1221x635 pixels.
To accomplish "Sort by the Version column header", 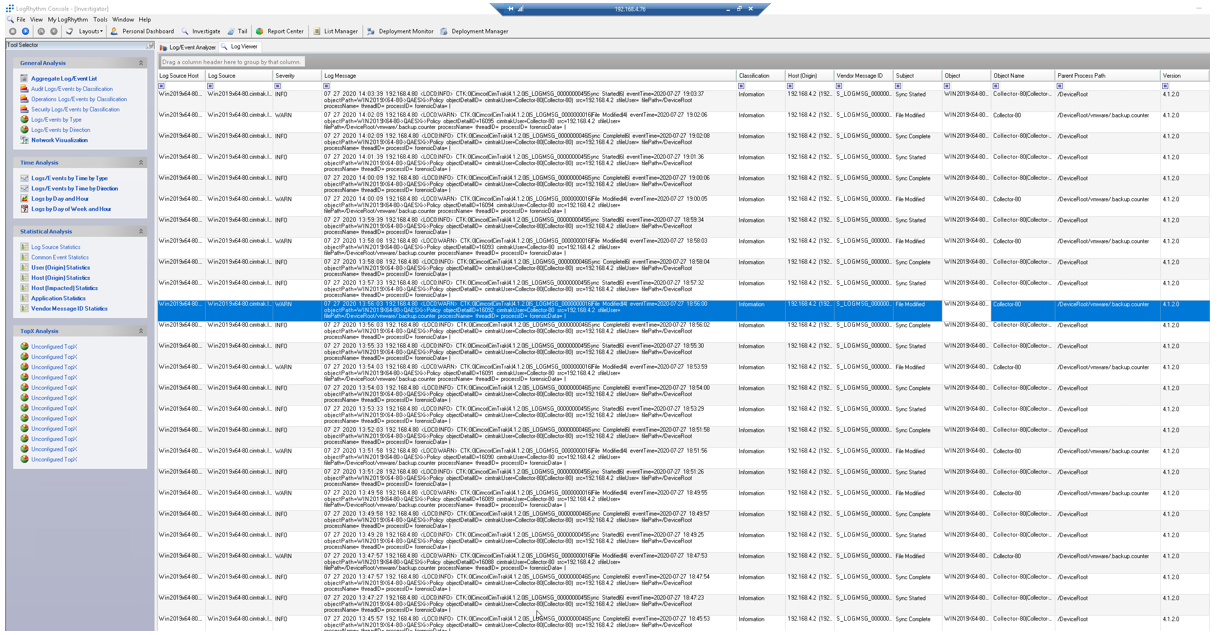I will (x=1184, y=76).
